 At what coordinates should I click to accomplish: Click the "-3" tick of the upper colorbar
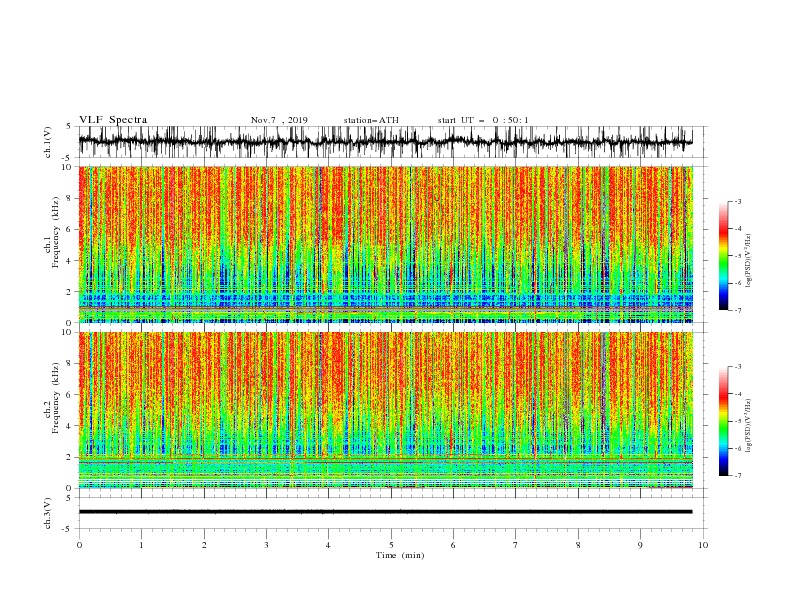coord(737,201)
